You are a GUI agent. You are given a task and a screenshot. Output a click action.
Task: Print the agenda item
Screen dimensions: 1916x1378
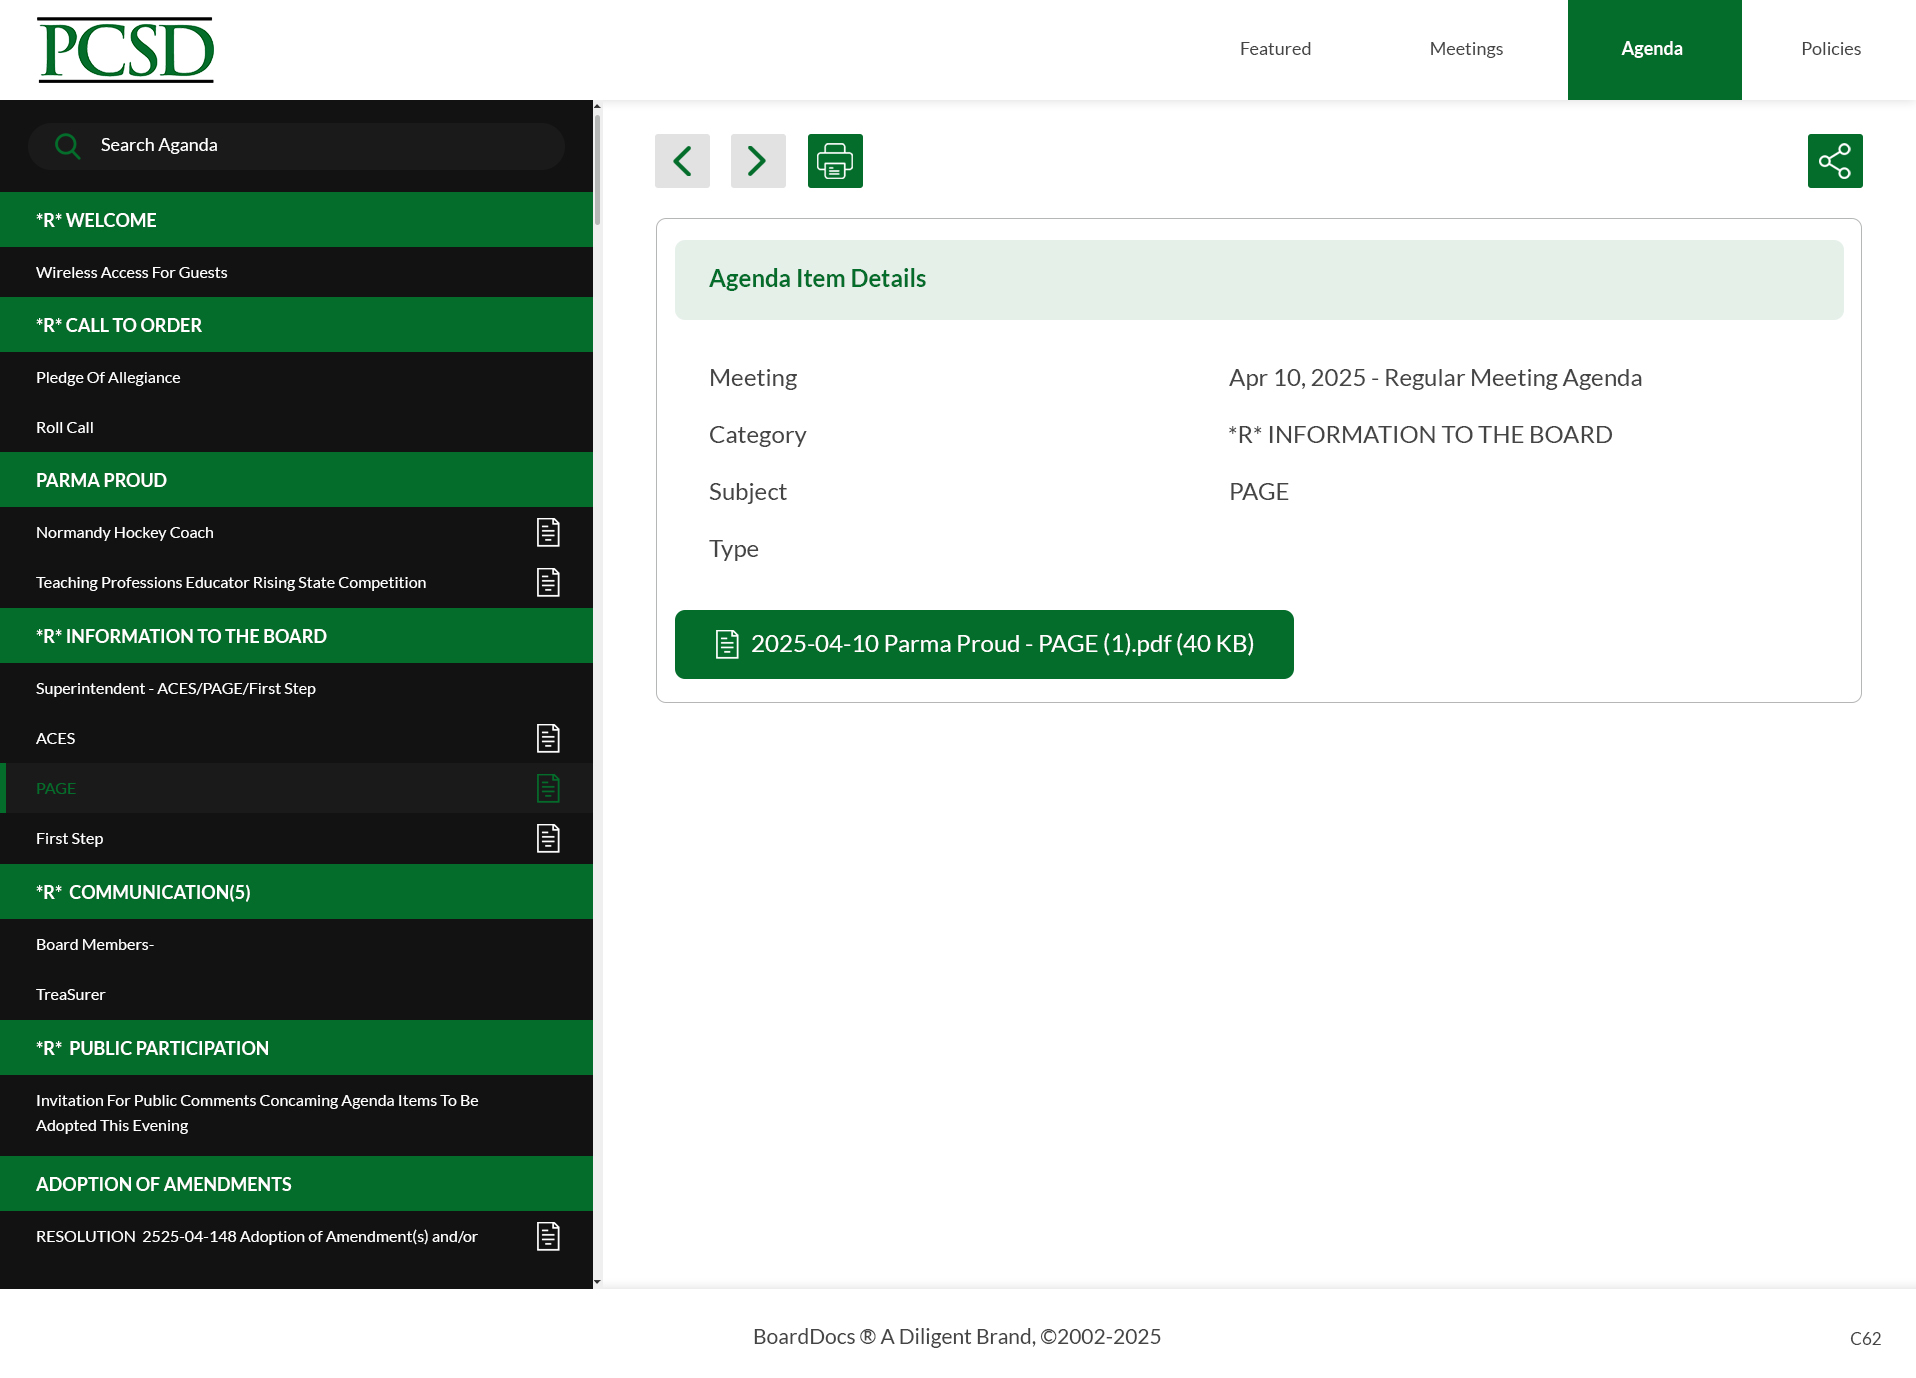click(834, 161)
